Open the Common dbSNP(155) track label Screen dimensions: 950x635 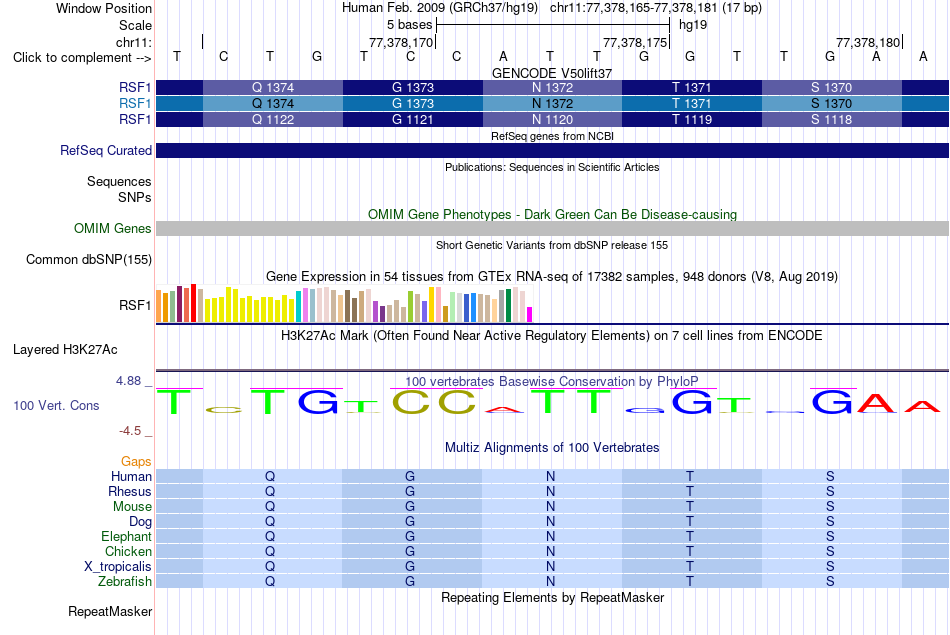tap(89, 259)
